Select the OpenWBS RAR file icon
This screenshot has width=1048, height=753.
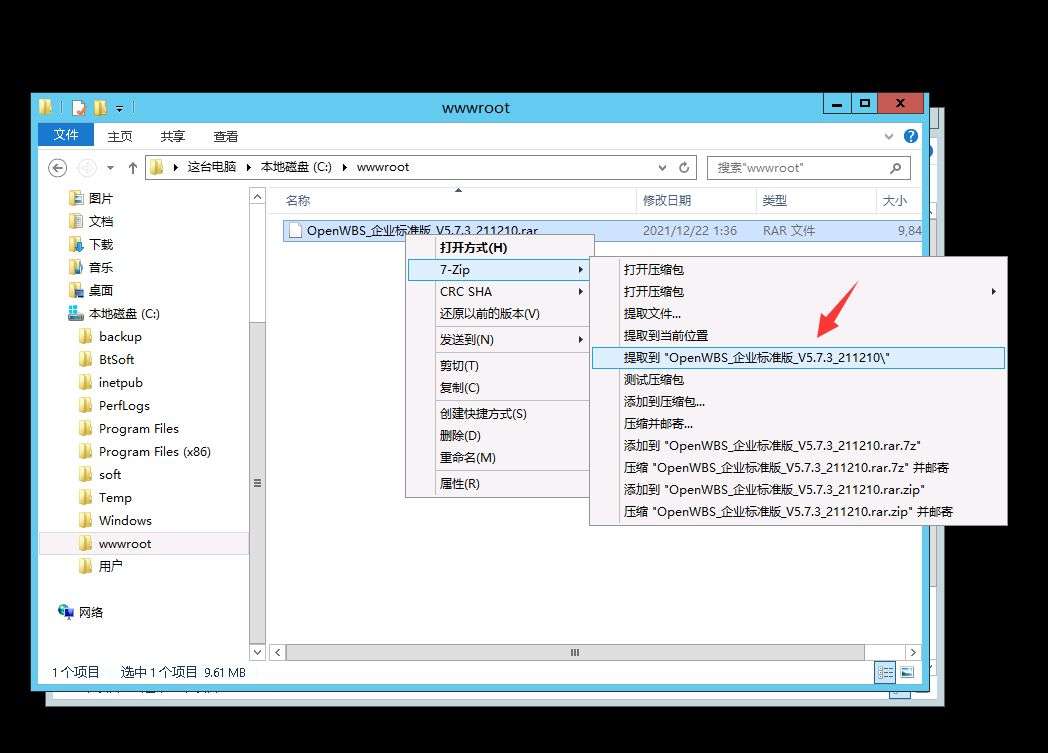coord(294,230)
